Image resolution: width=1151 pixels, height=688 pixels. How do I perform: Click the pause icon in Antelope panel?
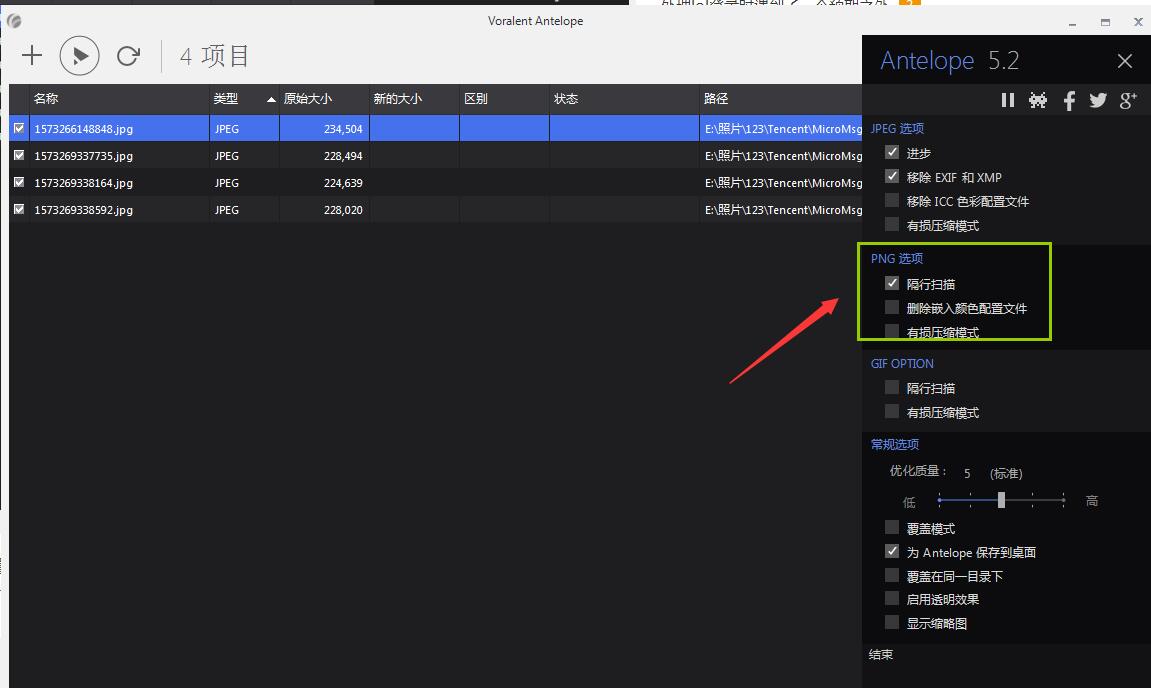1008,100
